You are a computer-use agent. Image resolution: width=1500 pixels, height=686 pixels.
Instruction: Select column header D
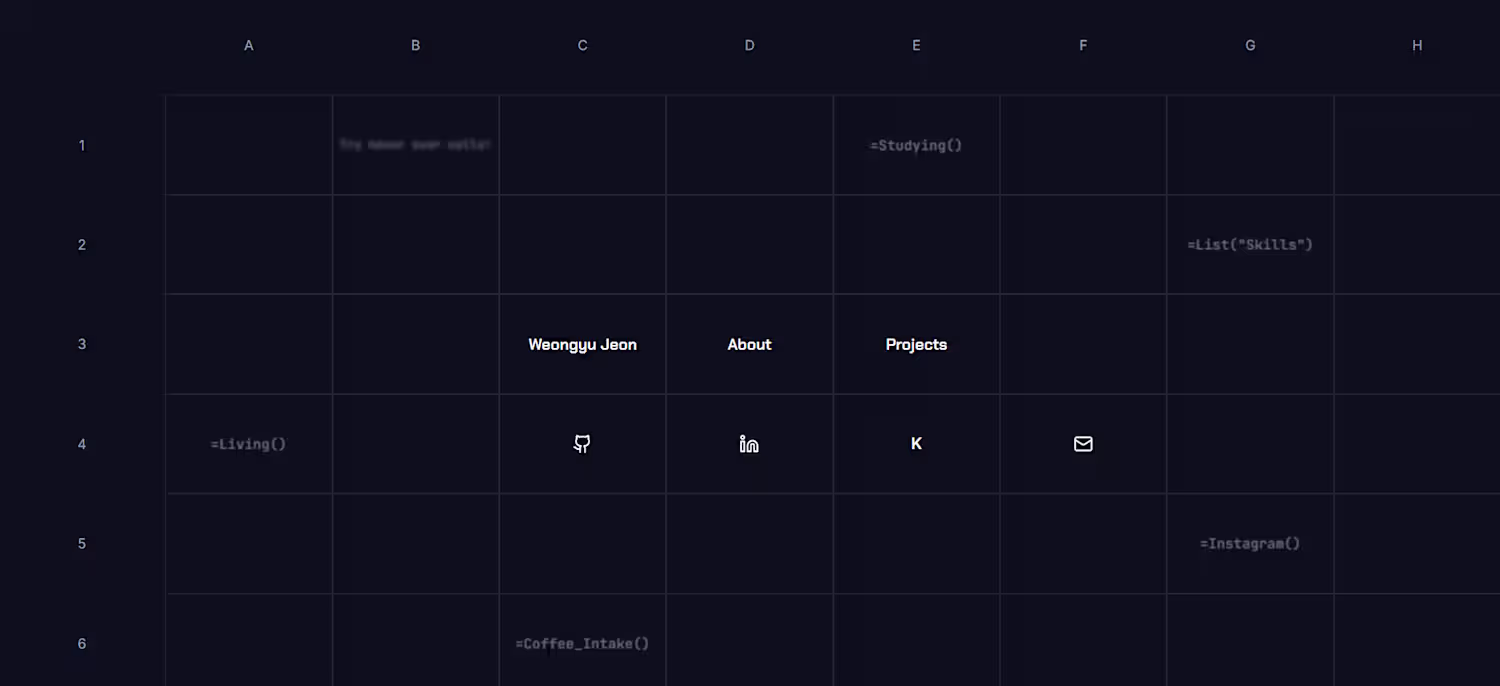(749, 45)
